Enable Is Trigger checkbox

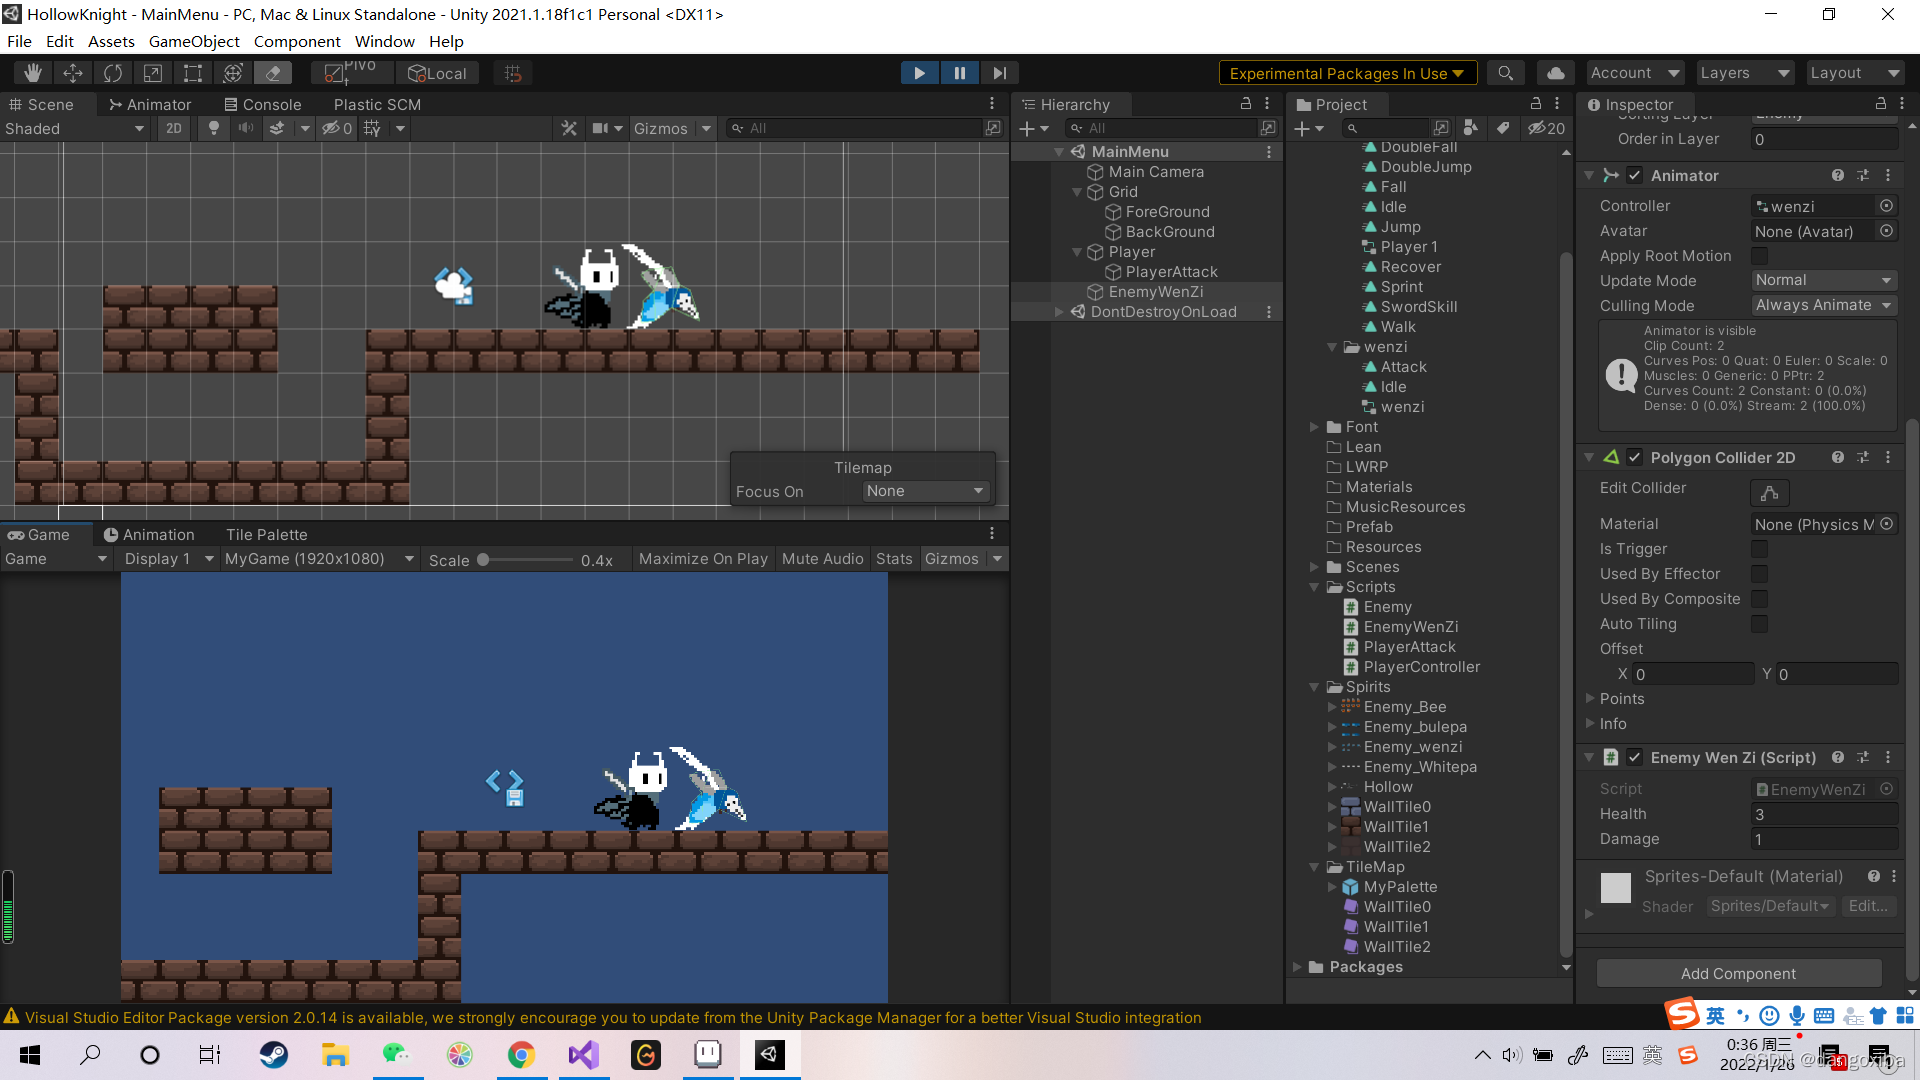pos(1760,549)
